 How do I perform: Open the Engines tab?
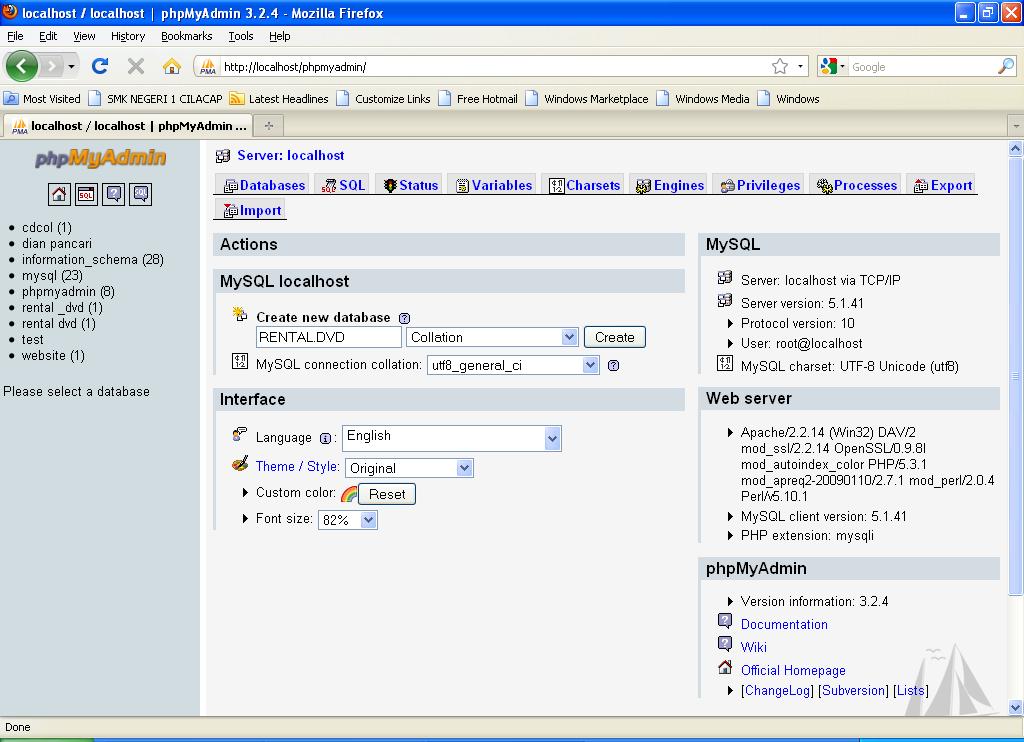click(670, 186)
